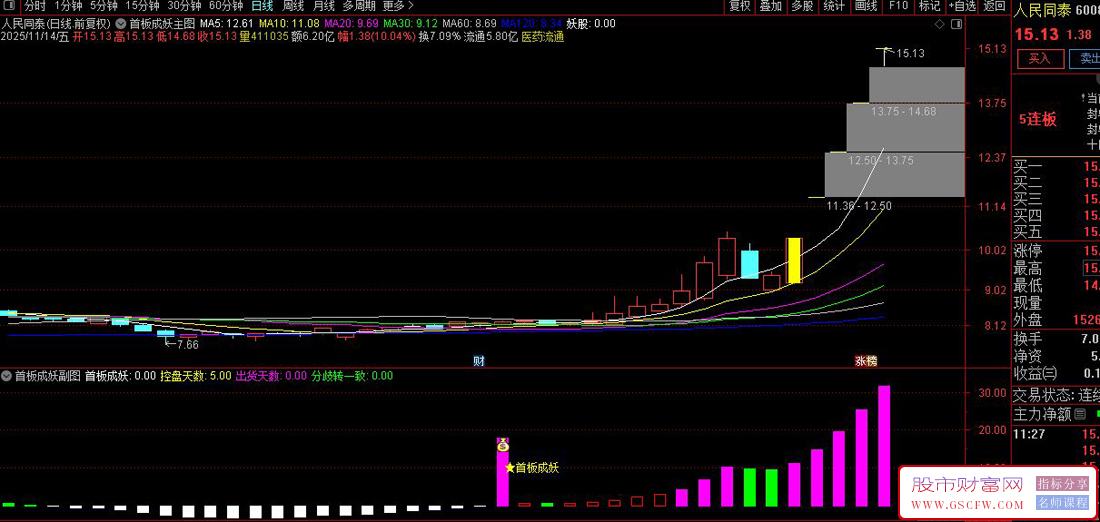
Task: Toggle the layout panel icon at top-left
Action: [x=9, y=6]
